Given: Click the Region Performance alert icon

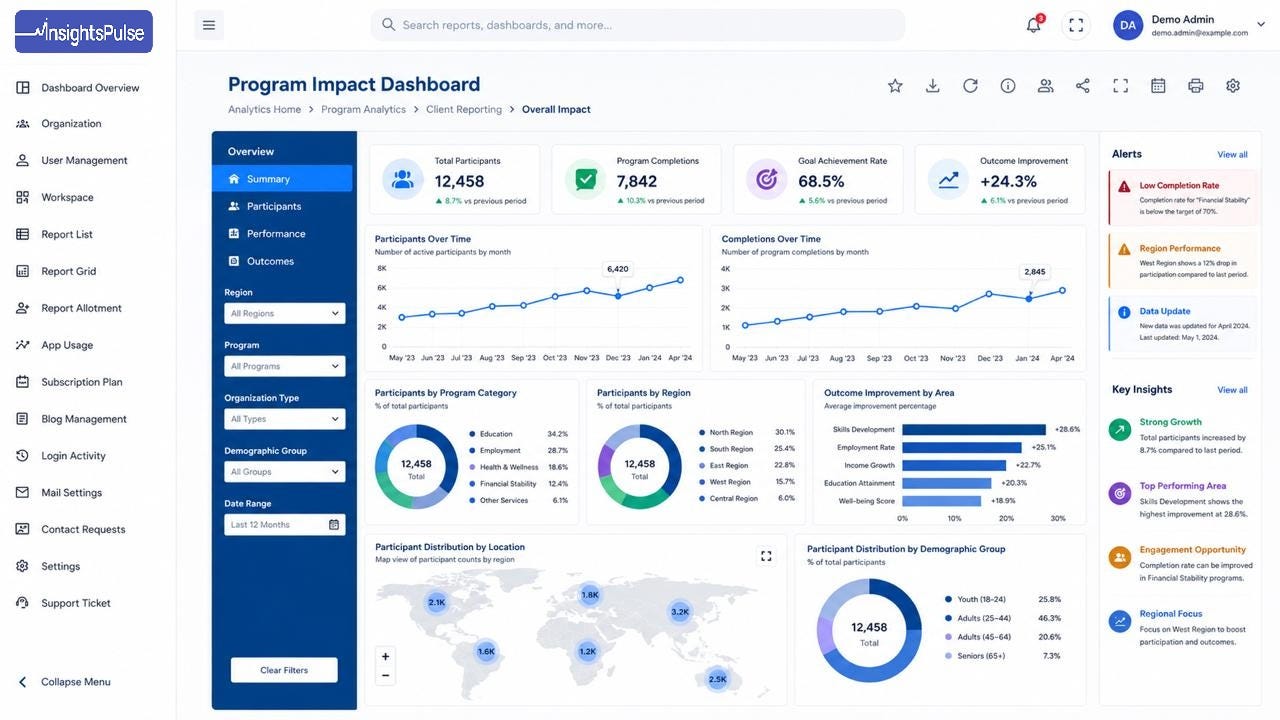Looking at the screenshot, I should tap(1124, 249).
